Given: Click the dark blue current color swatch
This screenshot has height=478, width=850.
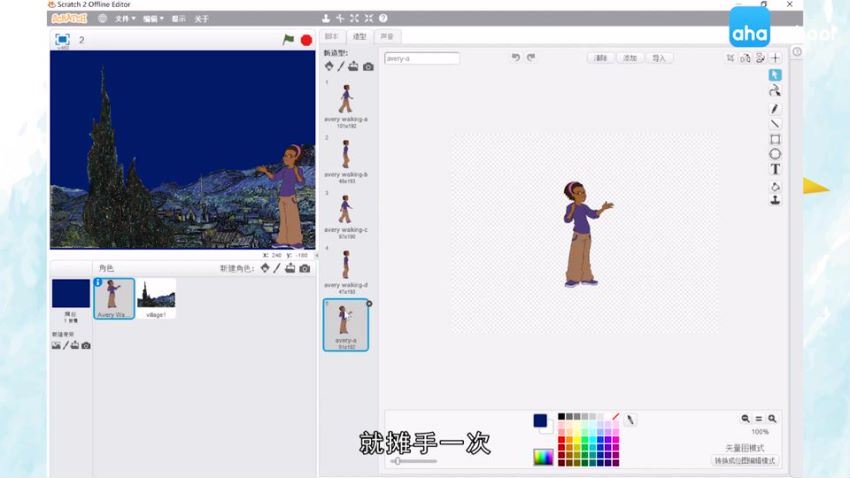Looking at the screenshot, I should click(x=540, y=421).
